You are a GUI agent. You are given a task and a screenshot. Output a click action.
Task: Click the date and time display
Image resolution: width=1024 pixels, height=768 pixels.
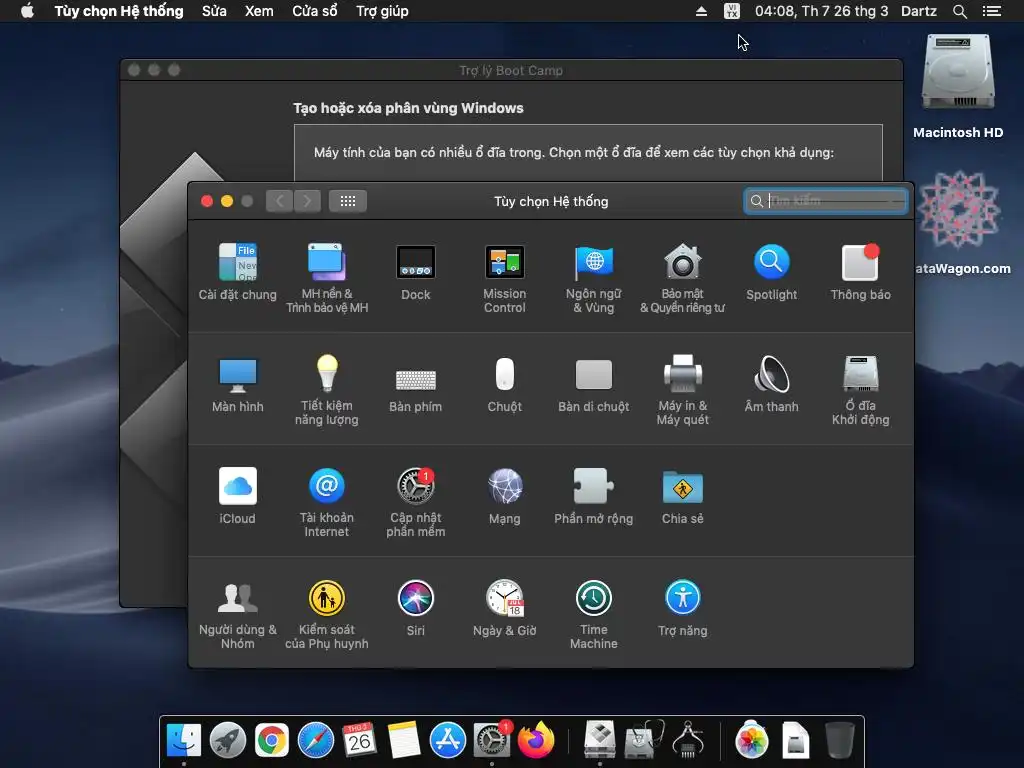pos(822,11)
